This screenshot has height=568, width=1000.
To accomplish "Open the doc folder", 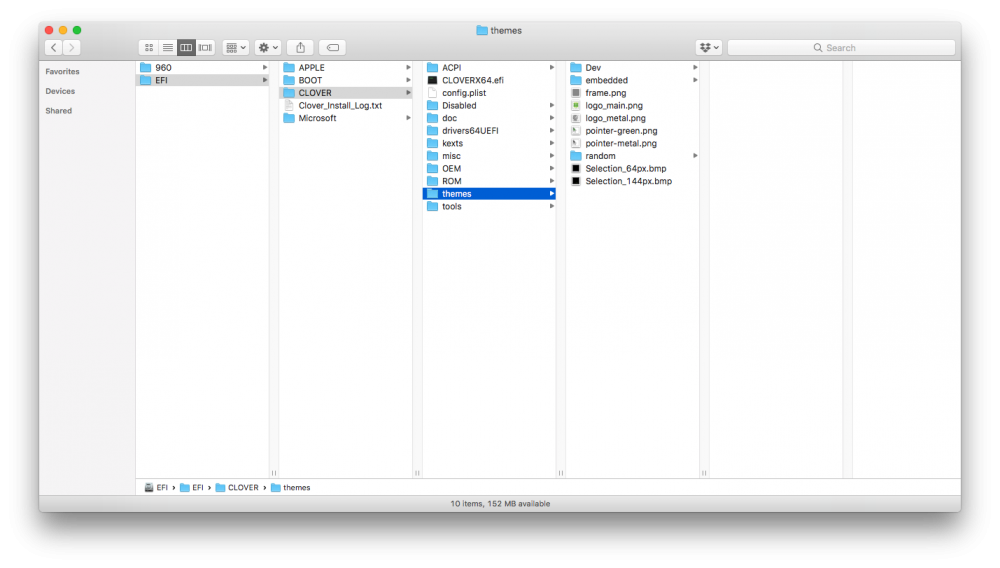I will (x=489, y=118).
